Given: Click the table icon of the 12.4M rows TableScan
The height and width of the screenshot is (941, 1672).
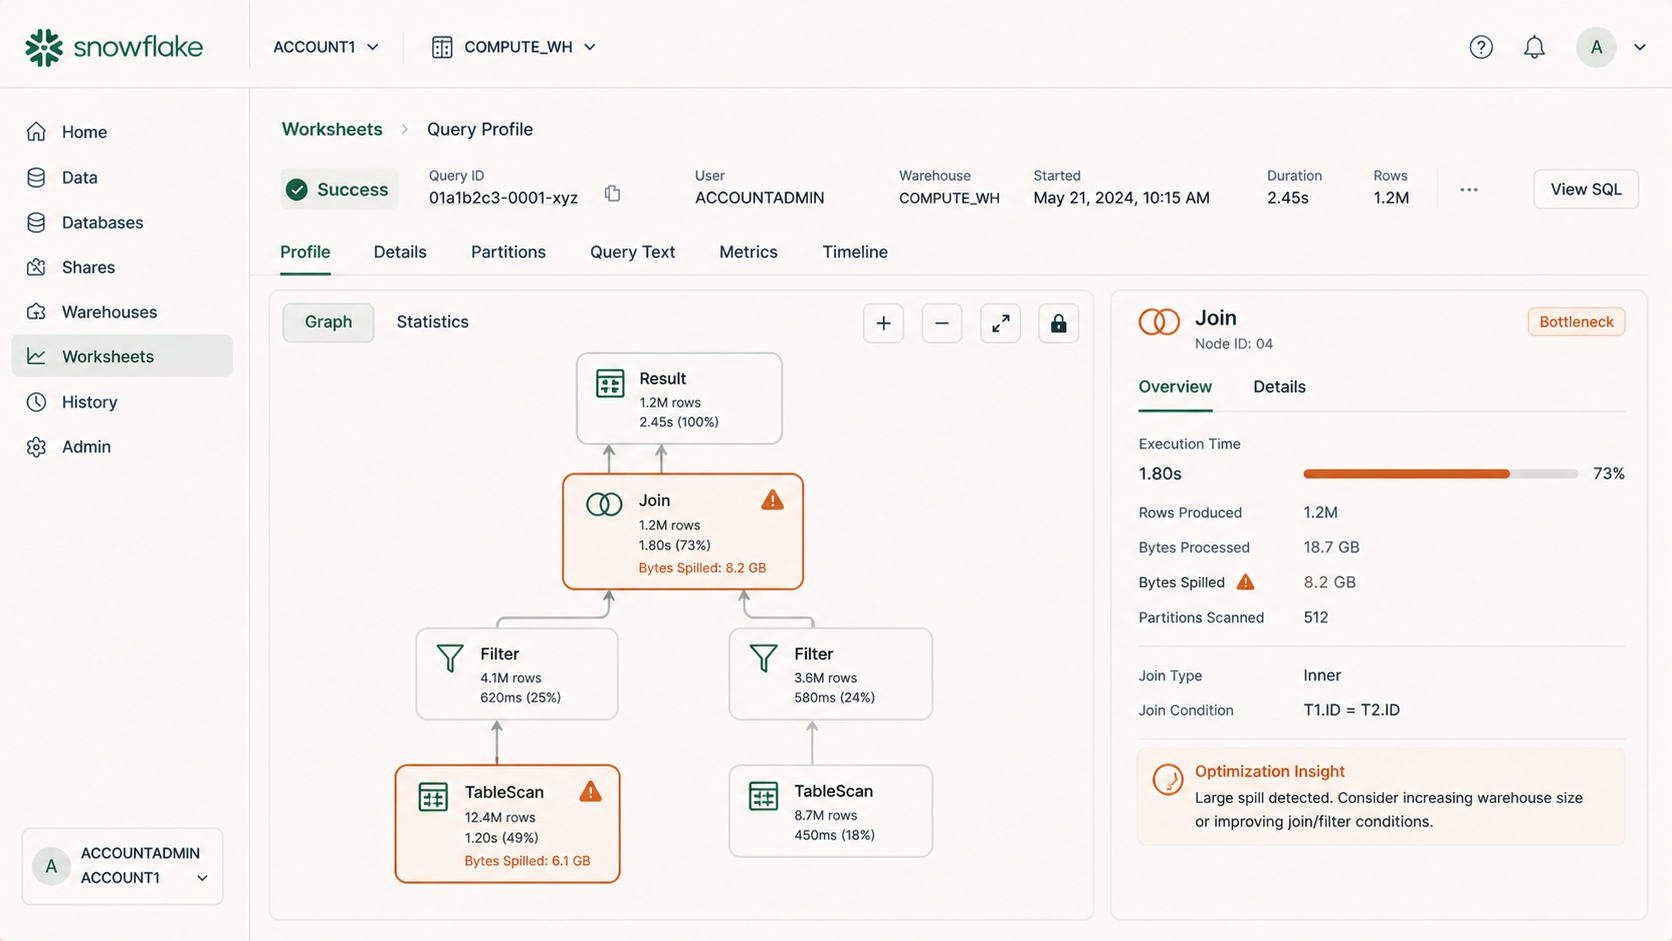Looking at the screenshot, I should coord(433,797).
